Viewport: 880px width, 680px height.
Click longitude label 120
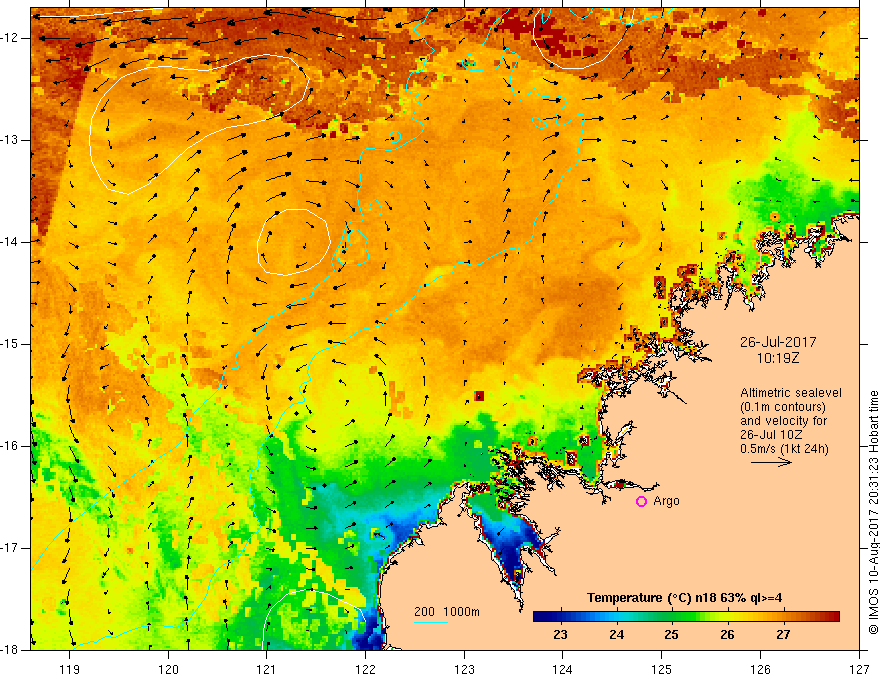pyautogui.click(x=168, y=669)
